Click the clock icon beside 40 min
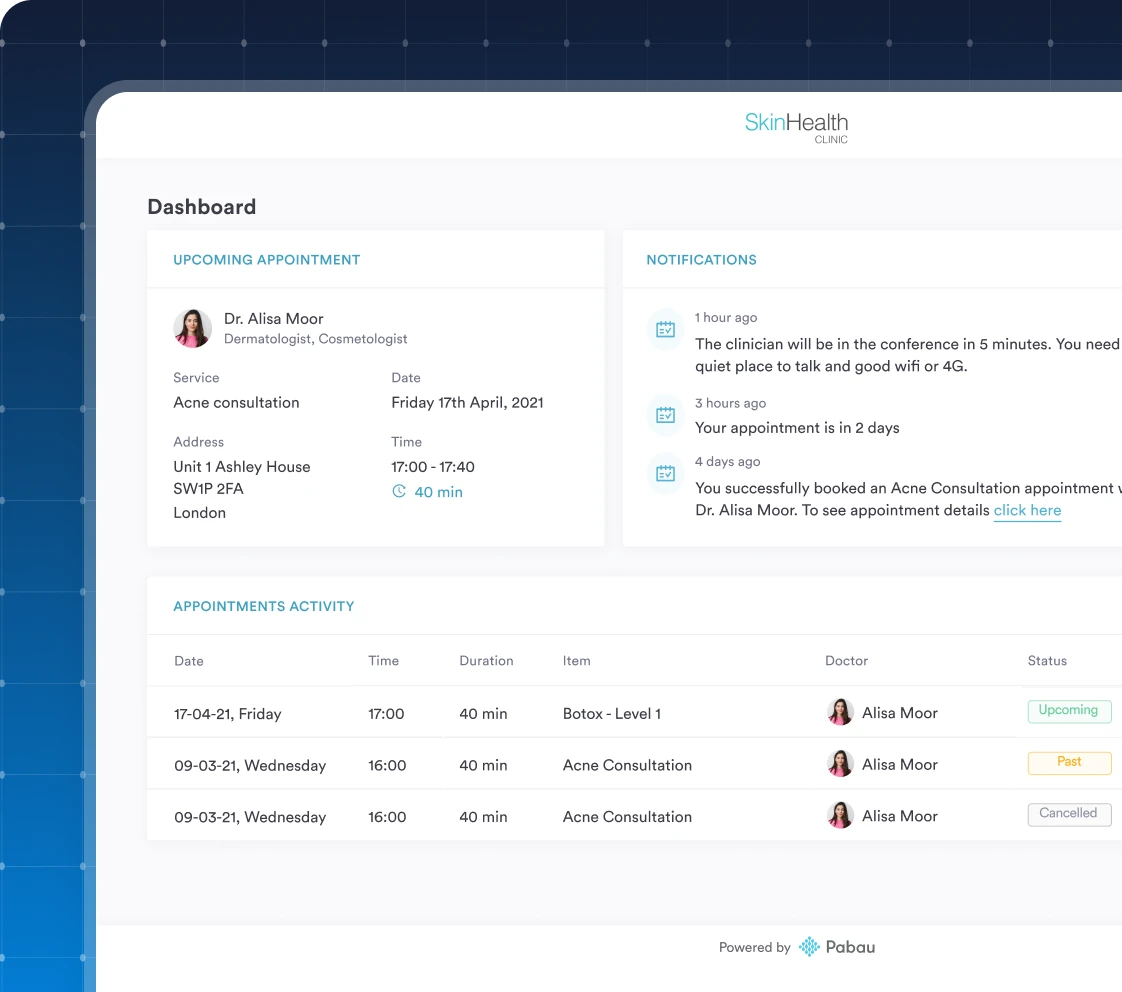This screenshot has height=992, width=1122. coord(399,492)
